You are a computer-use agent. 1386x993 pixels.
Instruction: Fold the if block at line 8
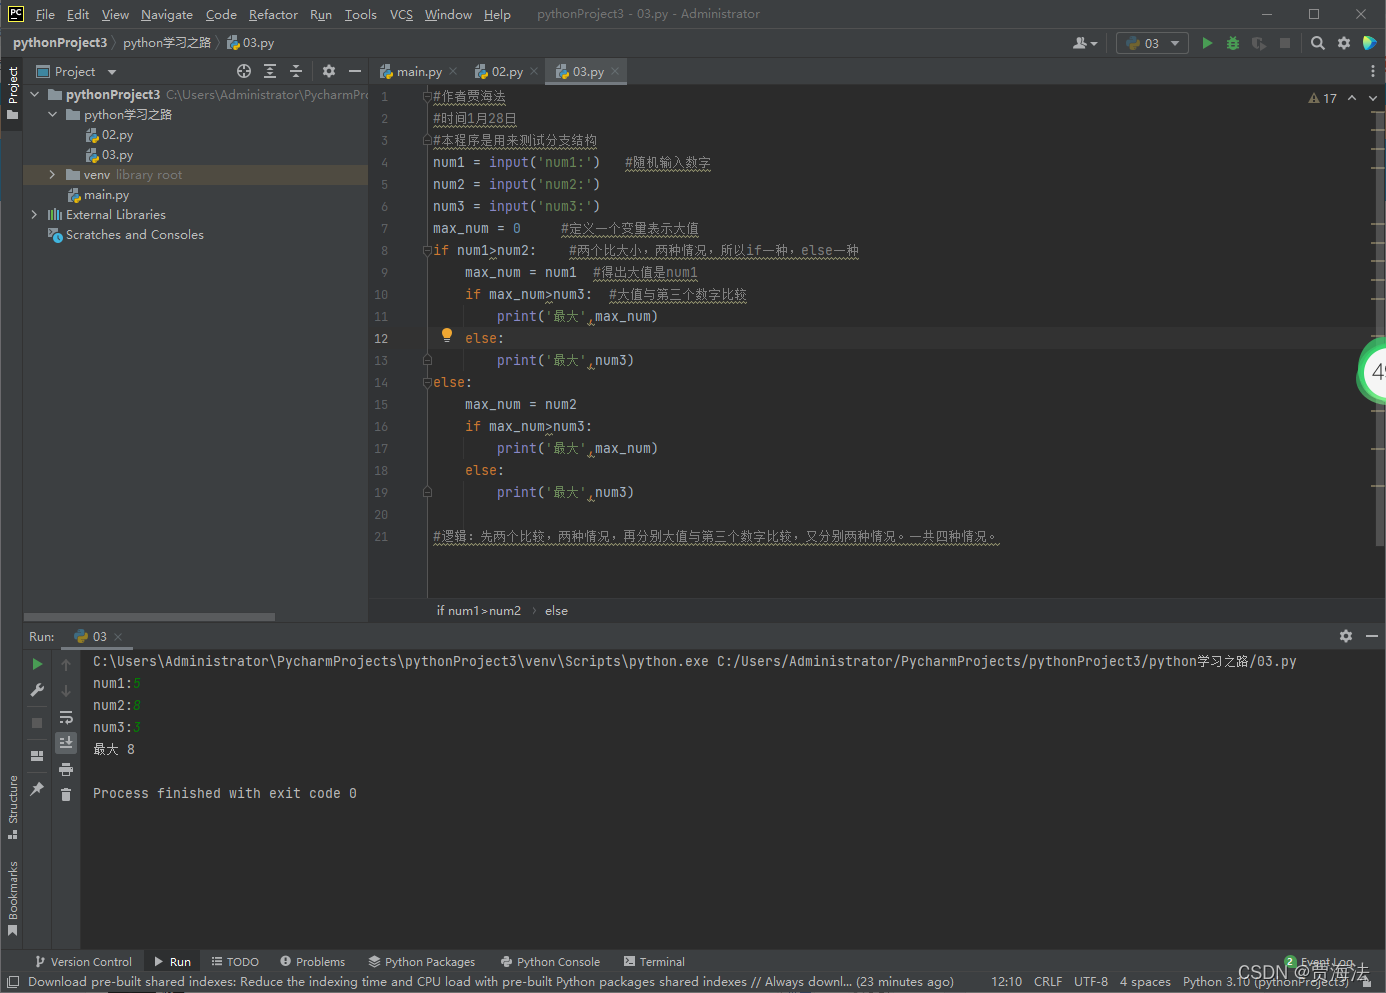(427, 250)
